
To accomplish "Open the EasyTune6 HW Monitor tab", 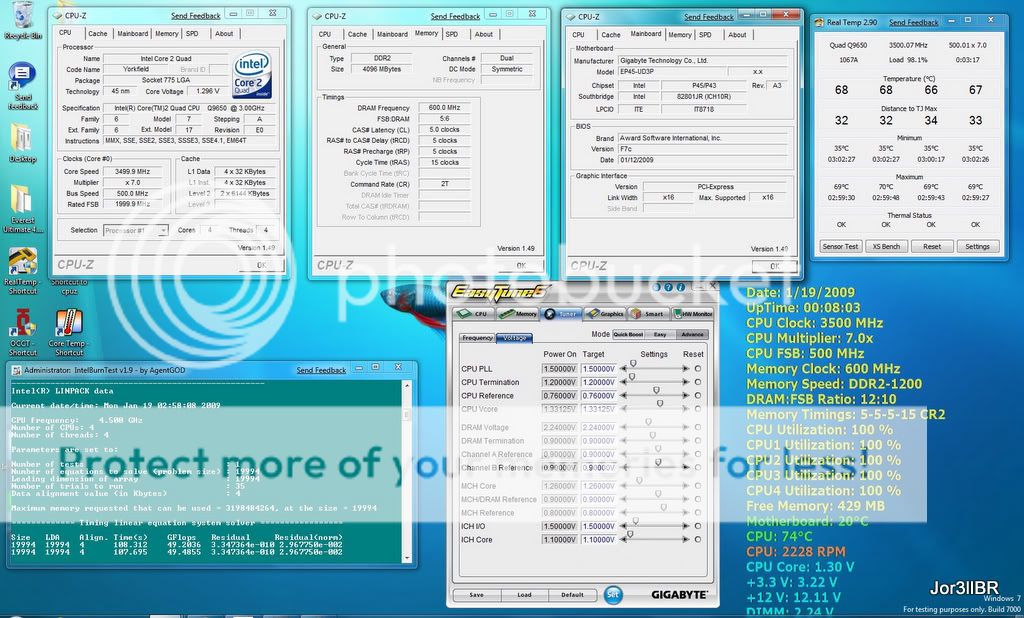I will (692, 314).
